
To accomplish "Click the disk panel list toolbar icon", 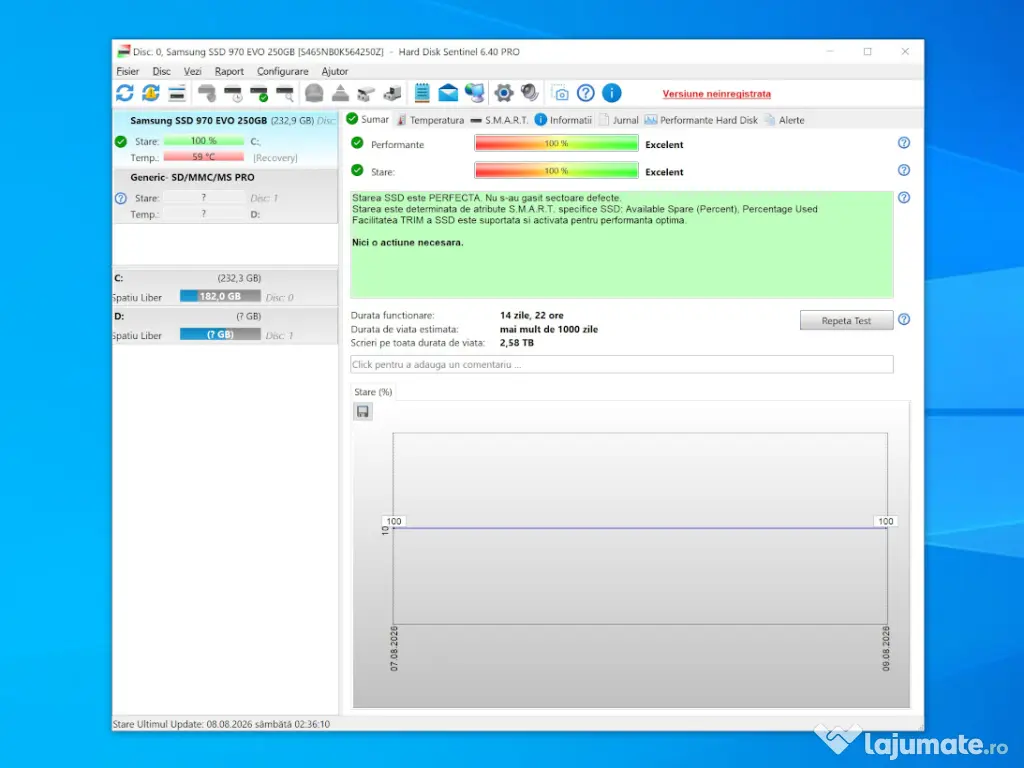I will 177,93.
